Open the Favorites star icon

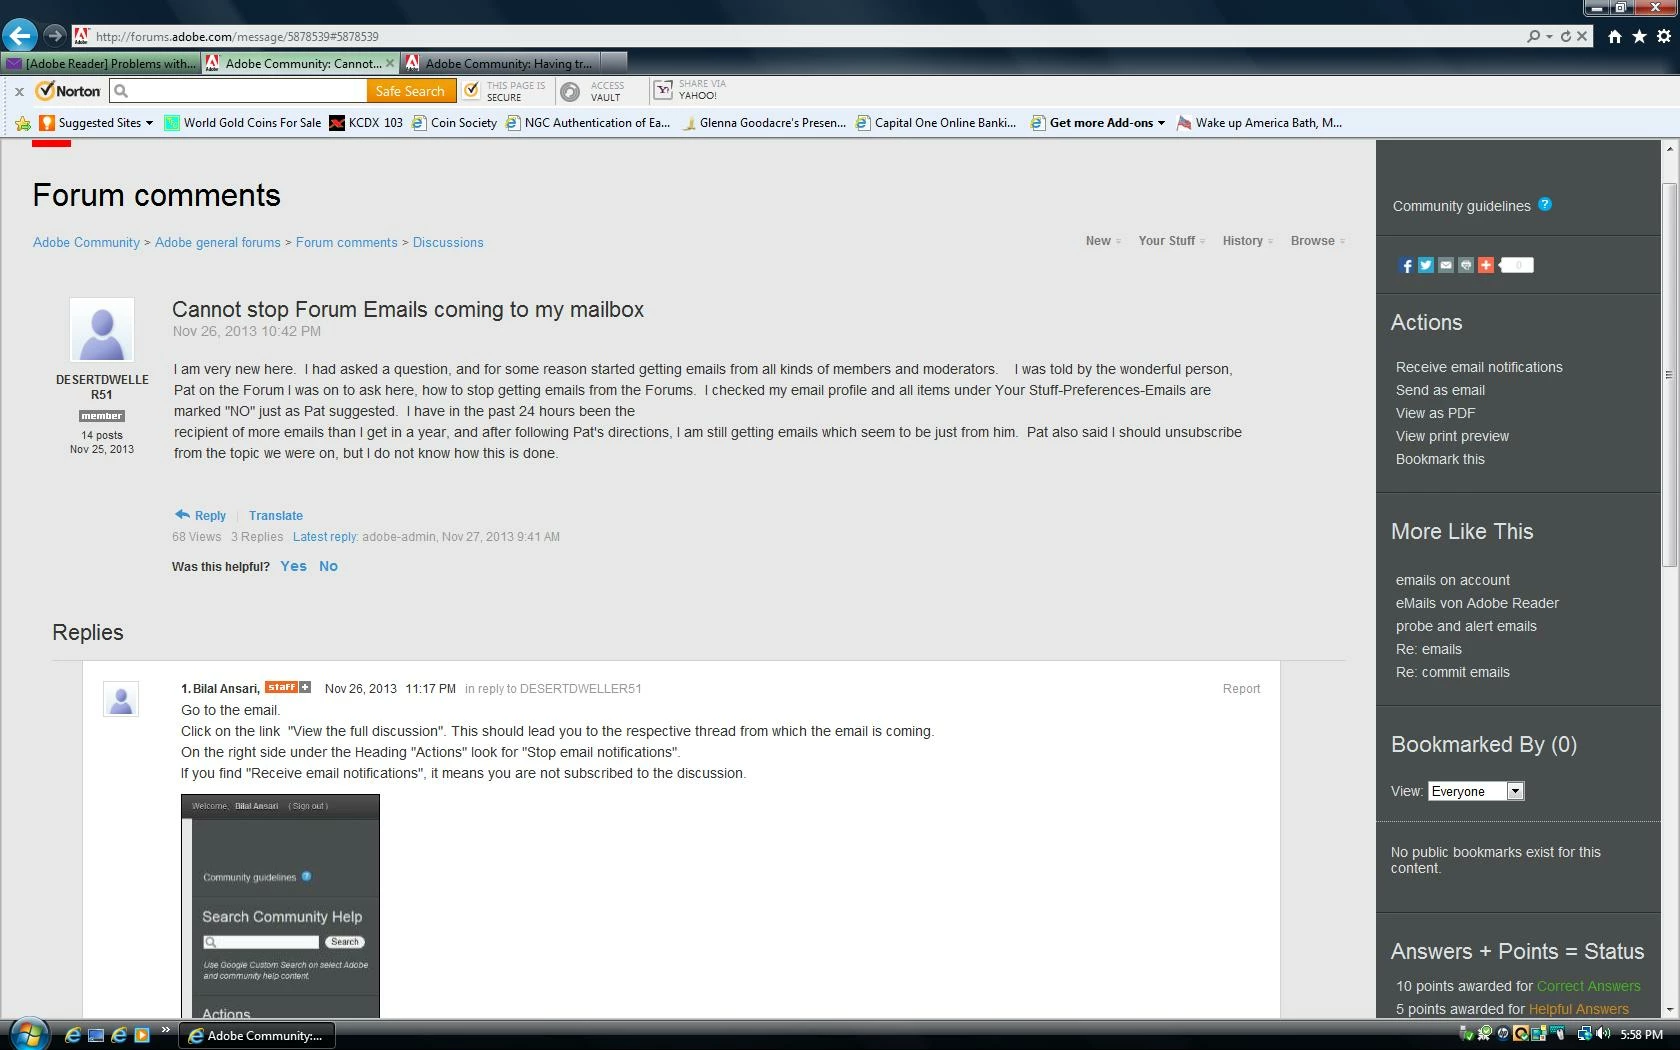1639,36
